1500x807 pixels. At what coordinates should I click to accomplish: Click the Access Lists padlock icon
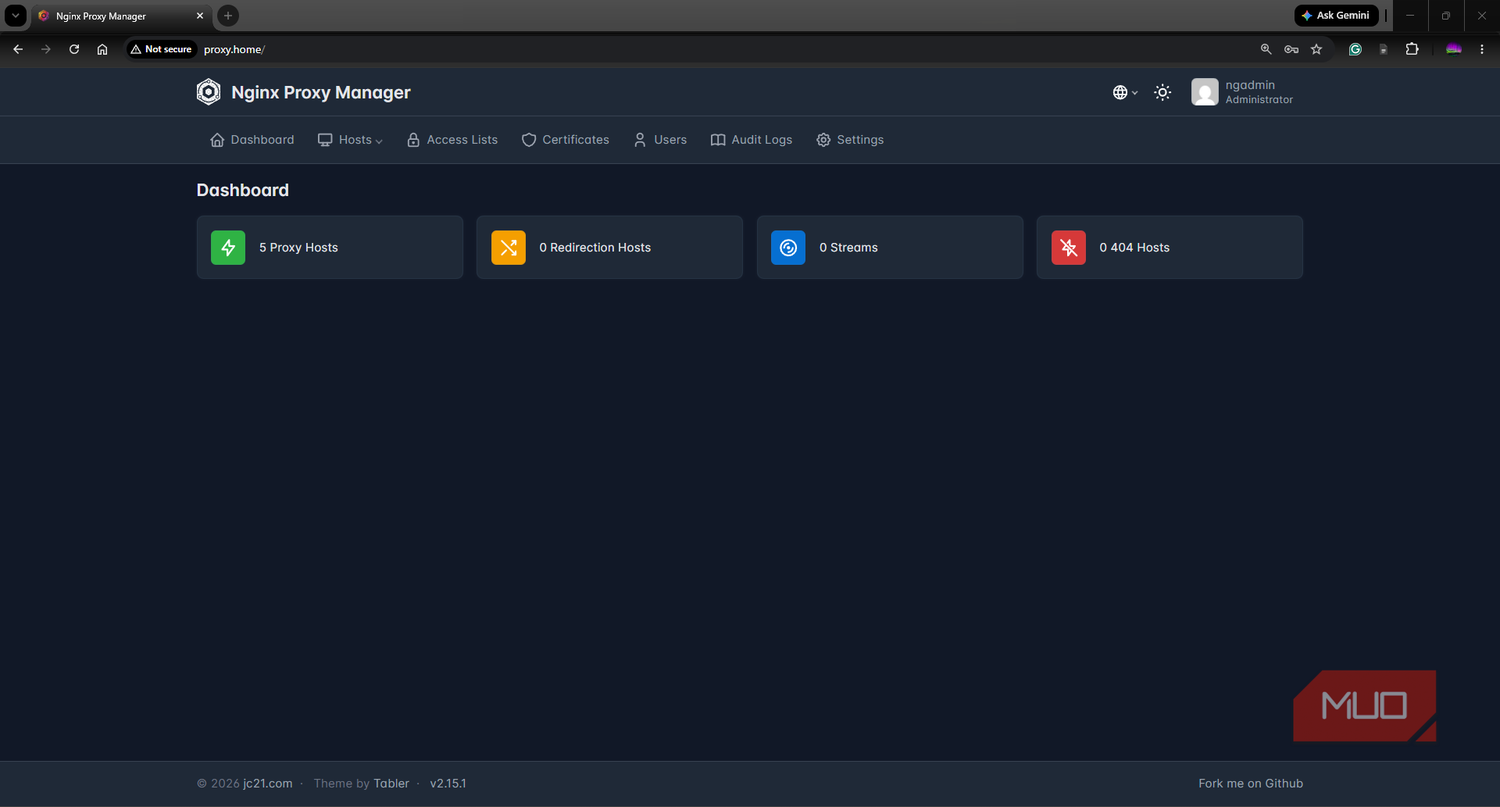point(413,140)
